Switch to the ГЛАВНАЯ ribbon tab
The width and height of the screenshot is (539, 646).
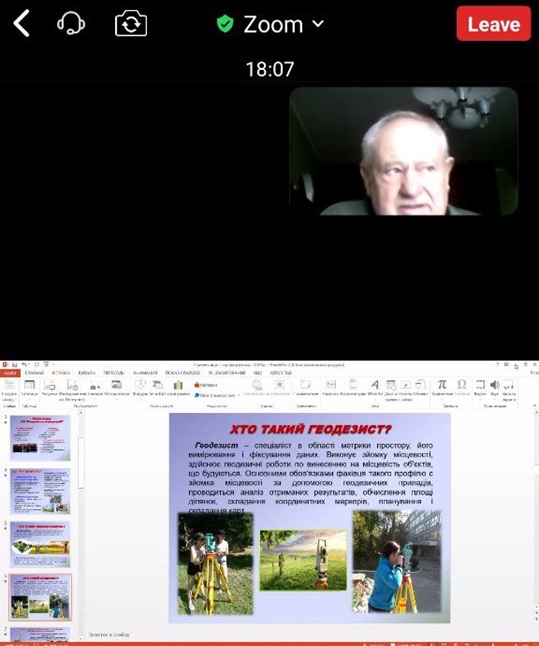click(34, 373)
